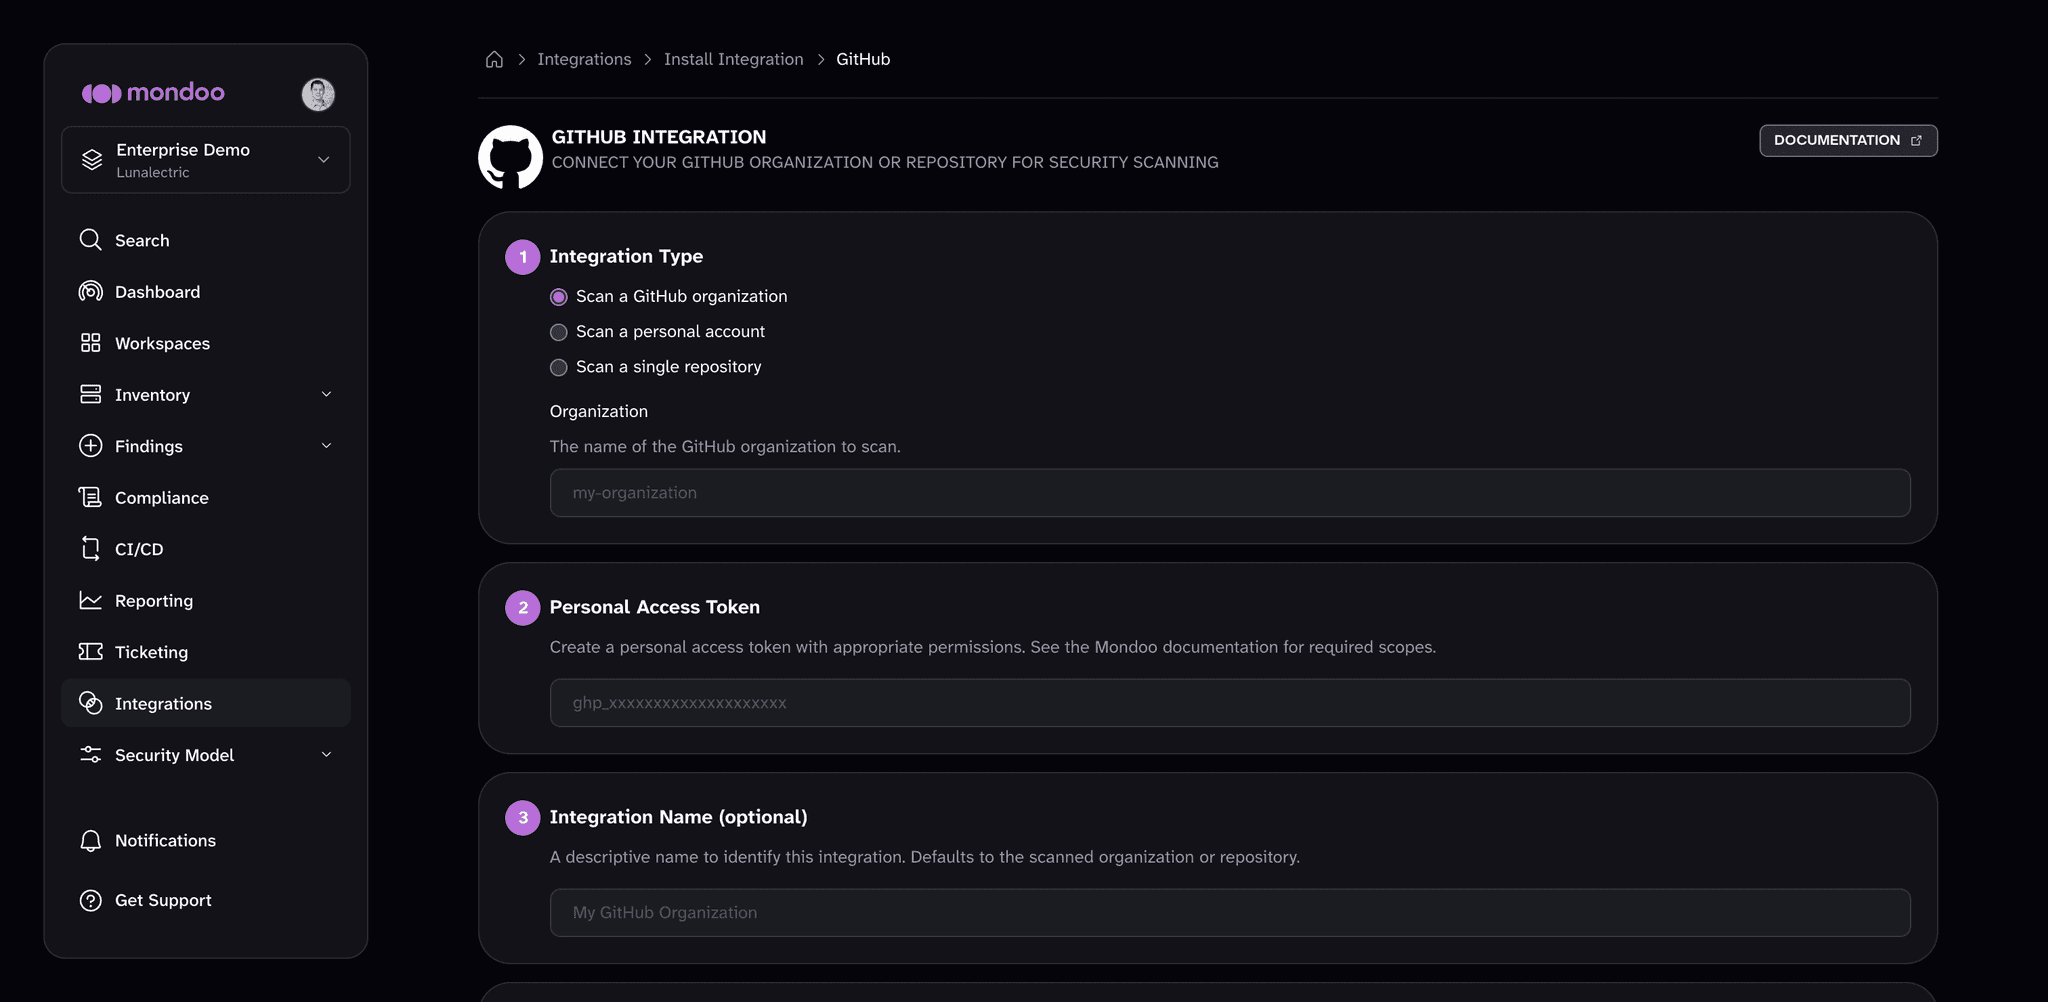Click the Compliance scroll icon

click(x=91, y=497)
